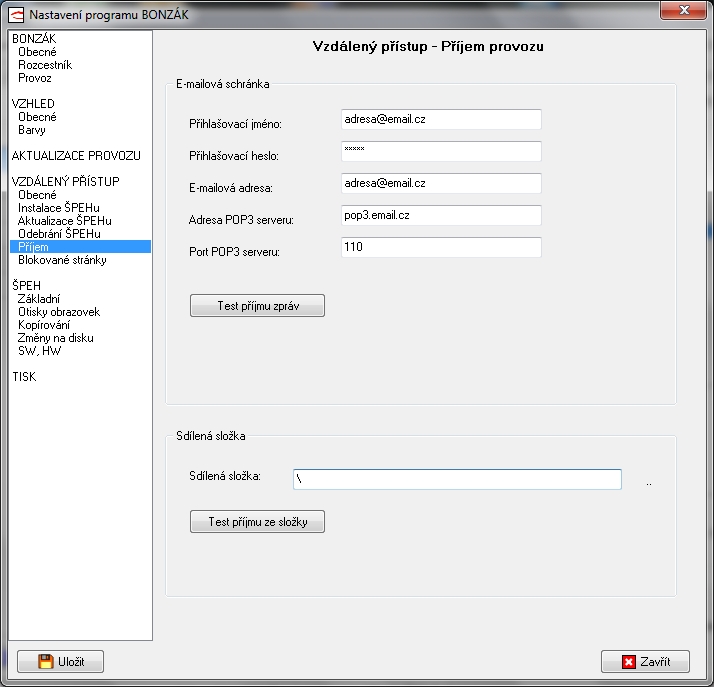
Task: Select the VZHLED section heading
Action: tap(33, 104)
